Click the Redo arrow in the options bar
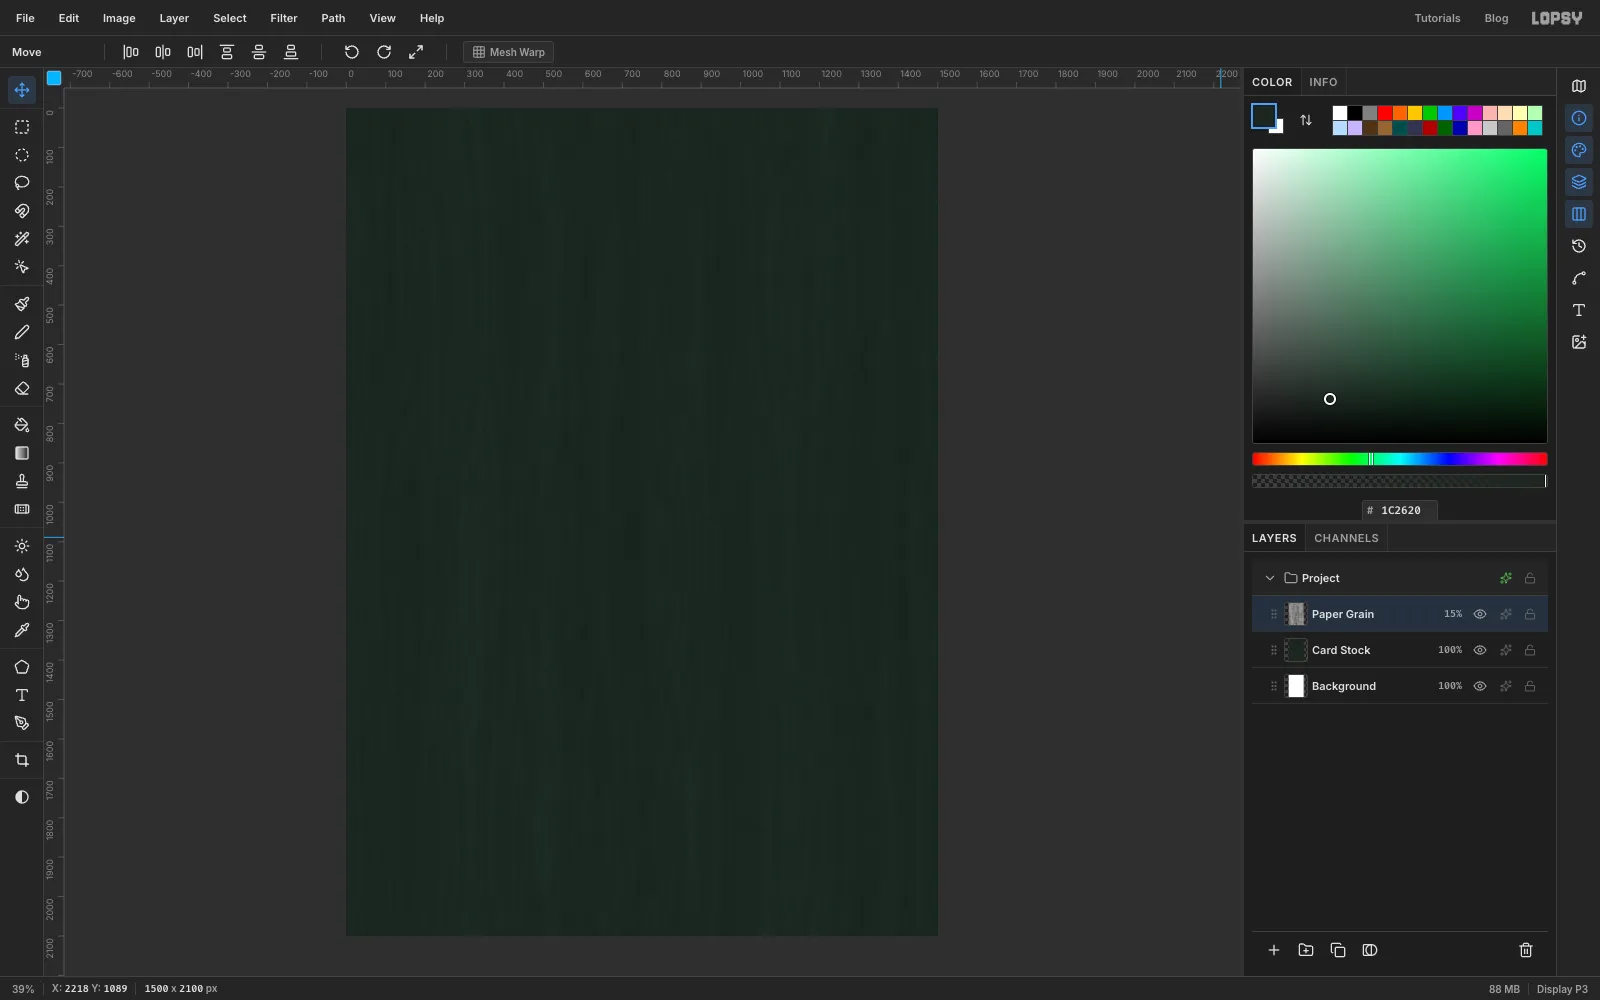The height and width of the screenshot is (1000, 1600). [x=384, y=52]
